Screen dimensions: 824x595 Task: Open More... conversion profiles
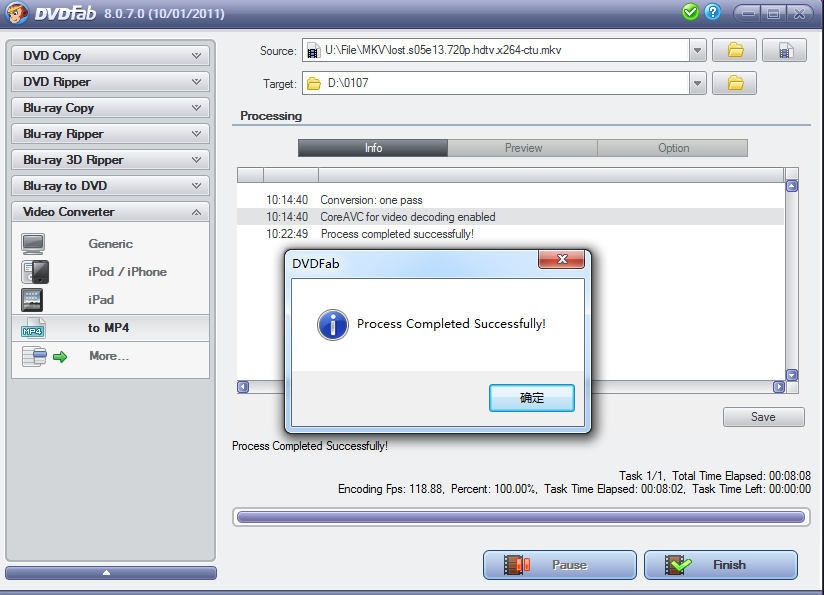110,356
